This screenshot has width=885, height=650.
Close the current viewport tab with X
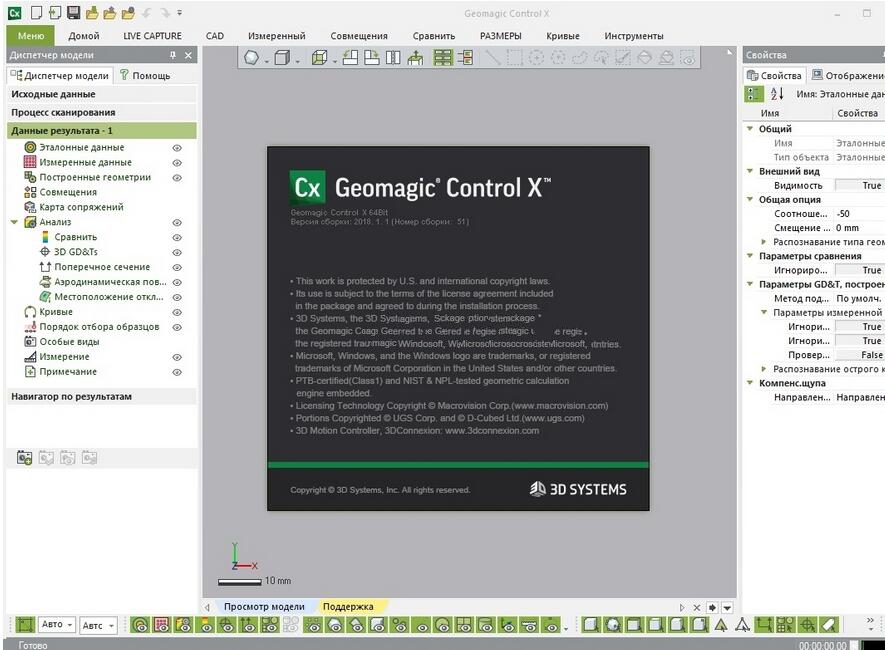pyautogui.click(x=697, y=608)
